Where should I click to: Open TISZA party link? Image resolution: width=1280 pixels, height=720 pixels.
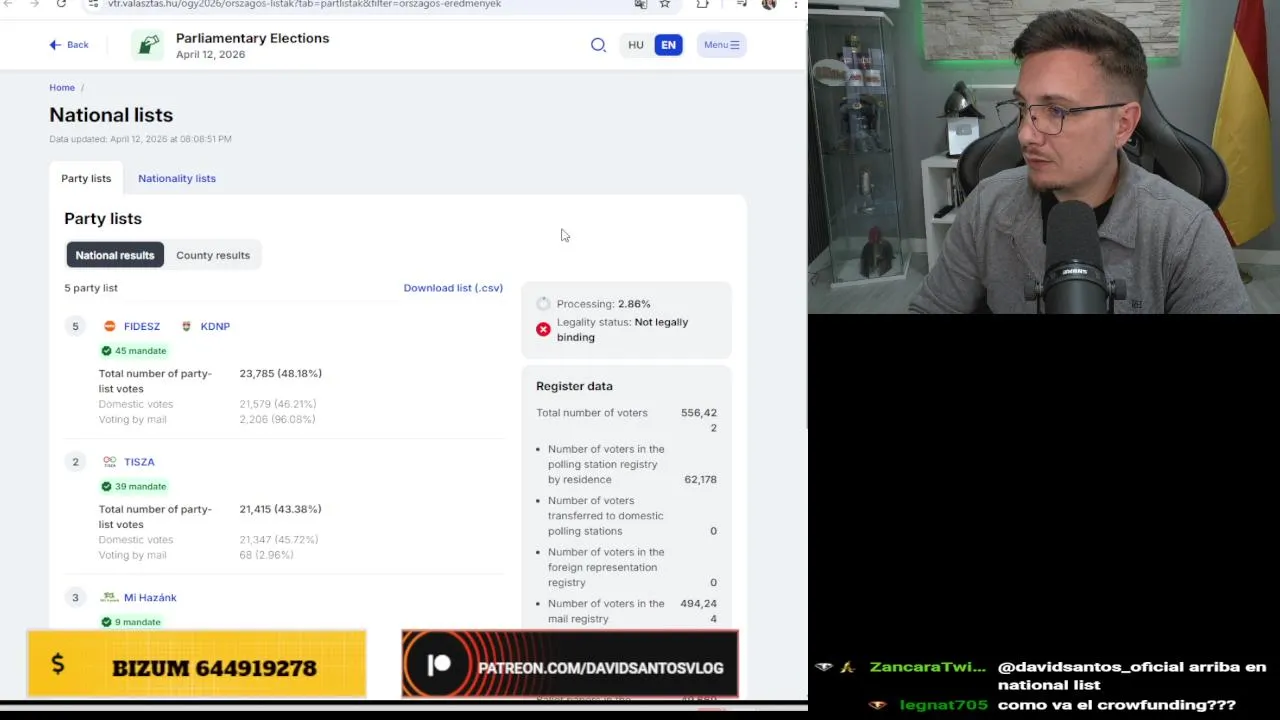[139, 462]
